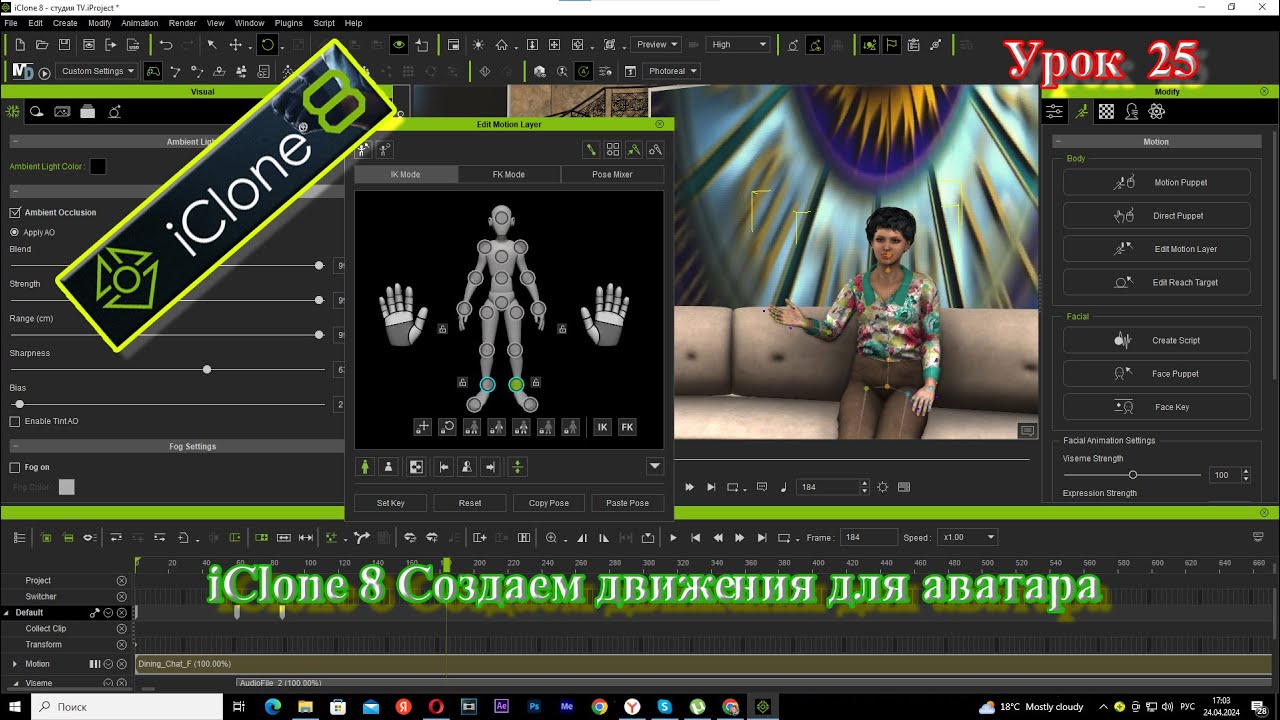Toggle the Ambient Occlusion checkbox
This screenshot has width=1280, height=720.
(15, 212)
